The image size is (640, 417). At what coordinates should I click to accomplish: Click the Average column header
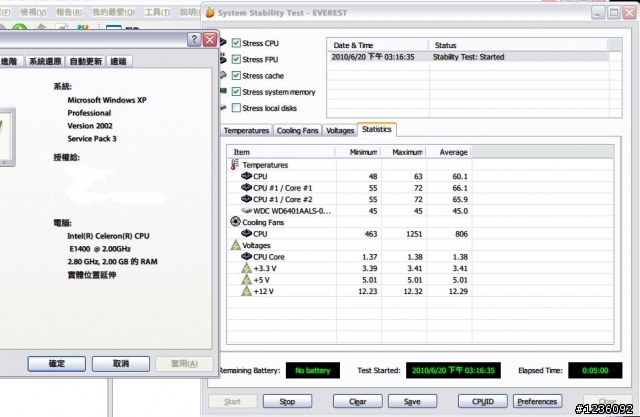tap(449, 152)
